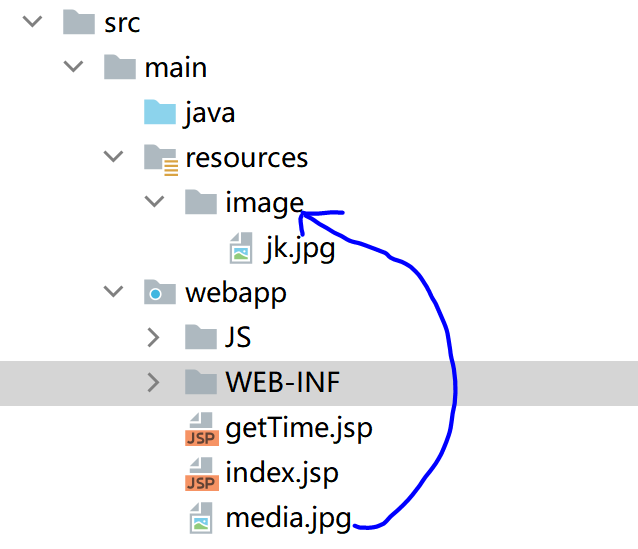Select the WEB-INF folder label
The height and width of the screenshot is (549, 638).
click(283, 382)
